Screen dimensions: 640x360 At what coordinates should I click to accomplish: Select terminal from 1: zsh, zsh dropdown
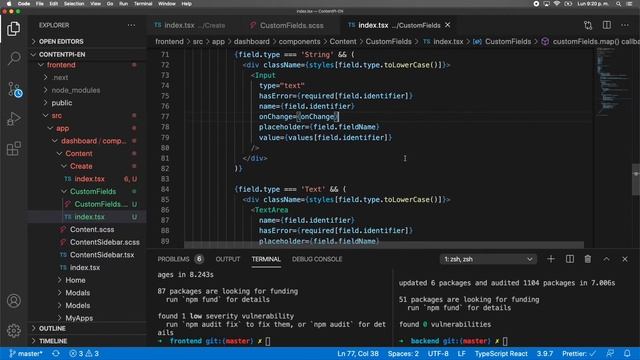pos(488,259)
